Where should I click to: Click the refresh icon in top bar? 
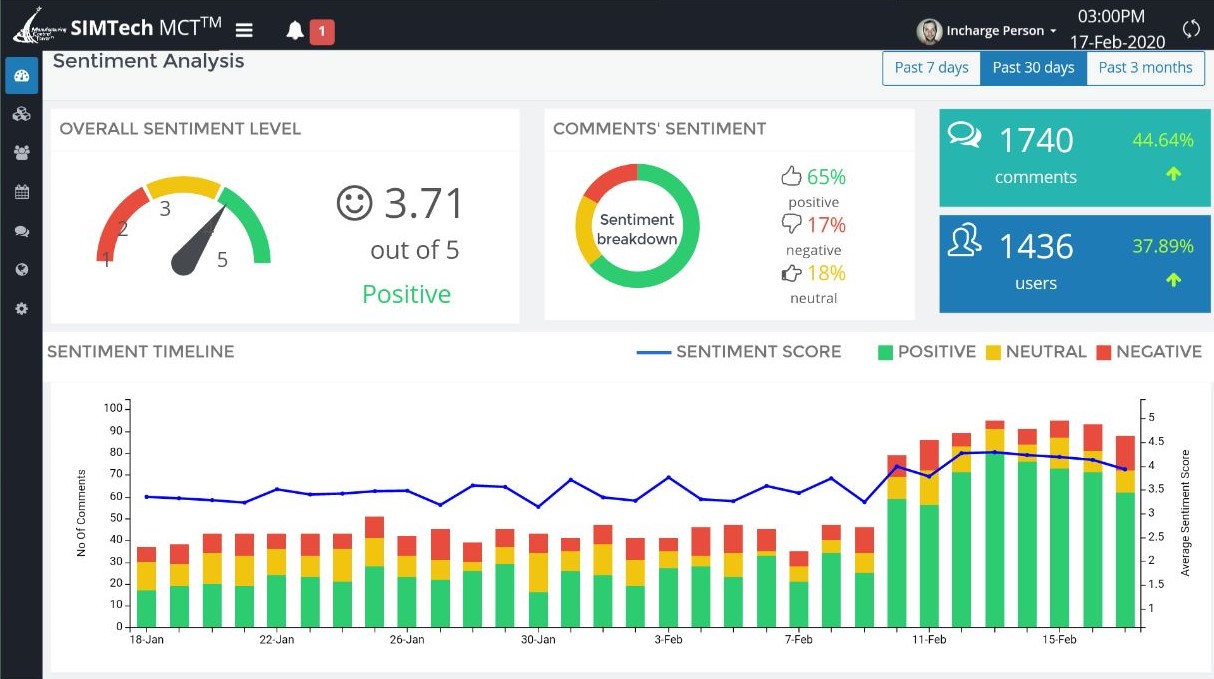(1190, 29)
